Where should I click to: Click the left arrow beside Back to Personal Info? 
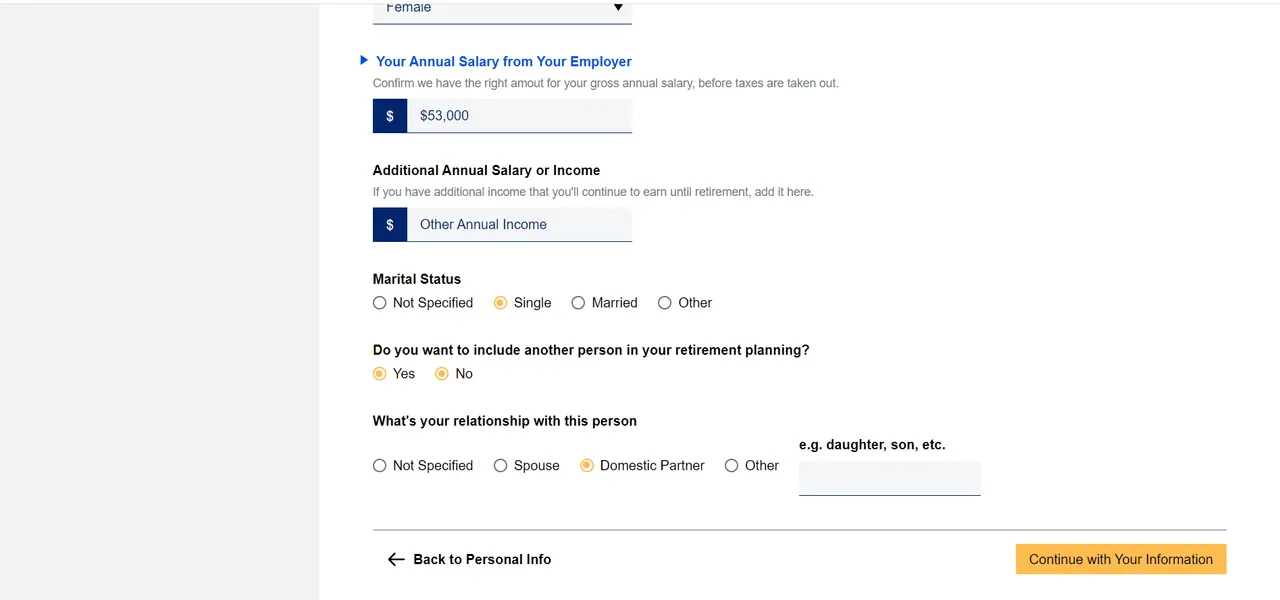(396, 559)
